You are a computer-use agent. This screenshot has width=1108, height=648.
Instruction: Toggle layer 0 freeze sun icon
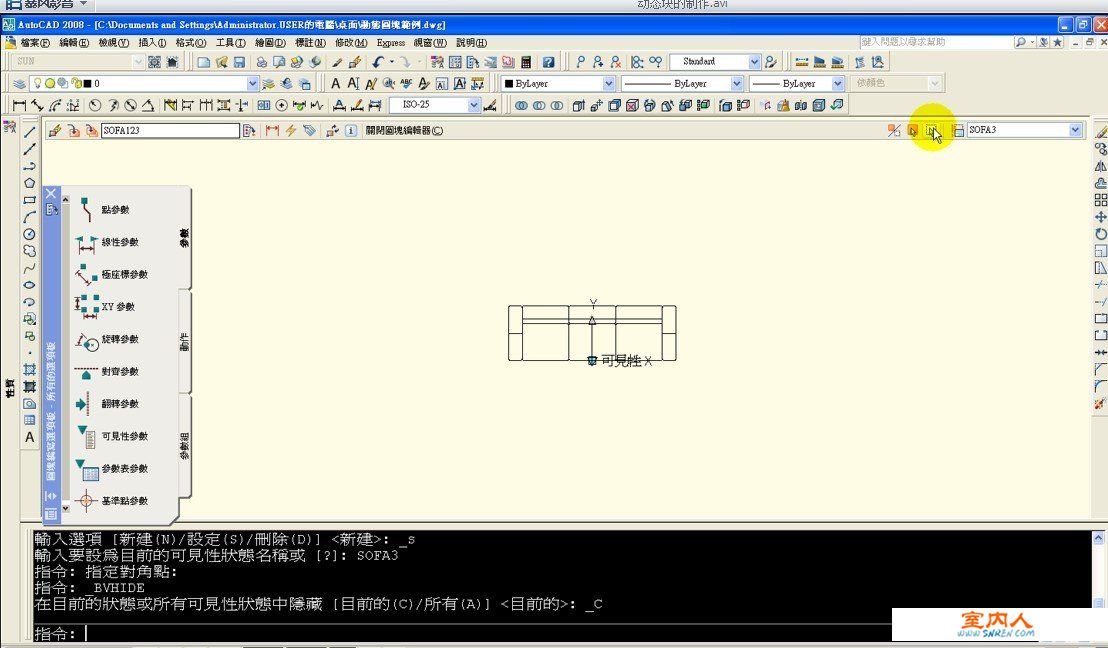click(49, 83)
